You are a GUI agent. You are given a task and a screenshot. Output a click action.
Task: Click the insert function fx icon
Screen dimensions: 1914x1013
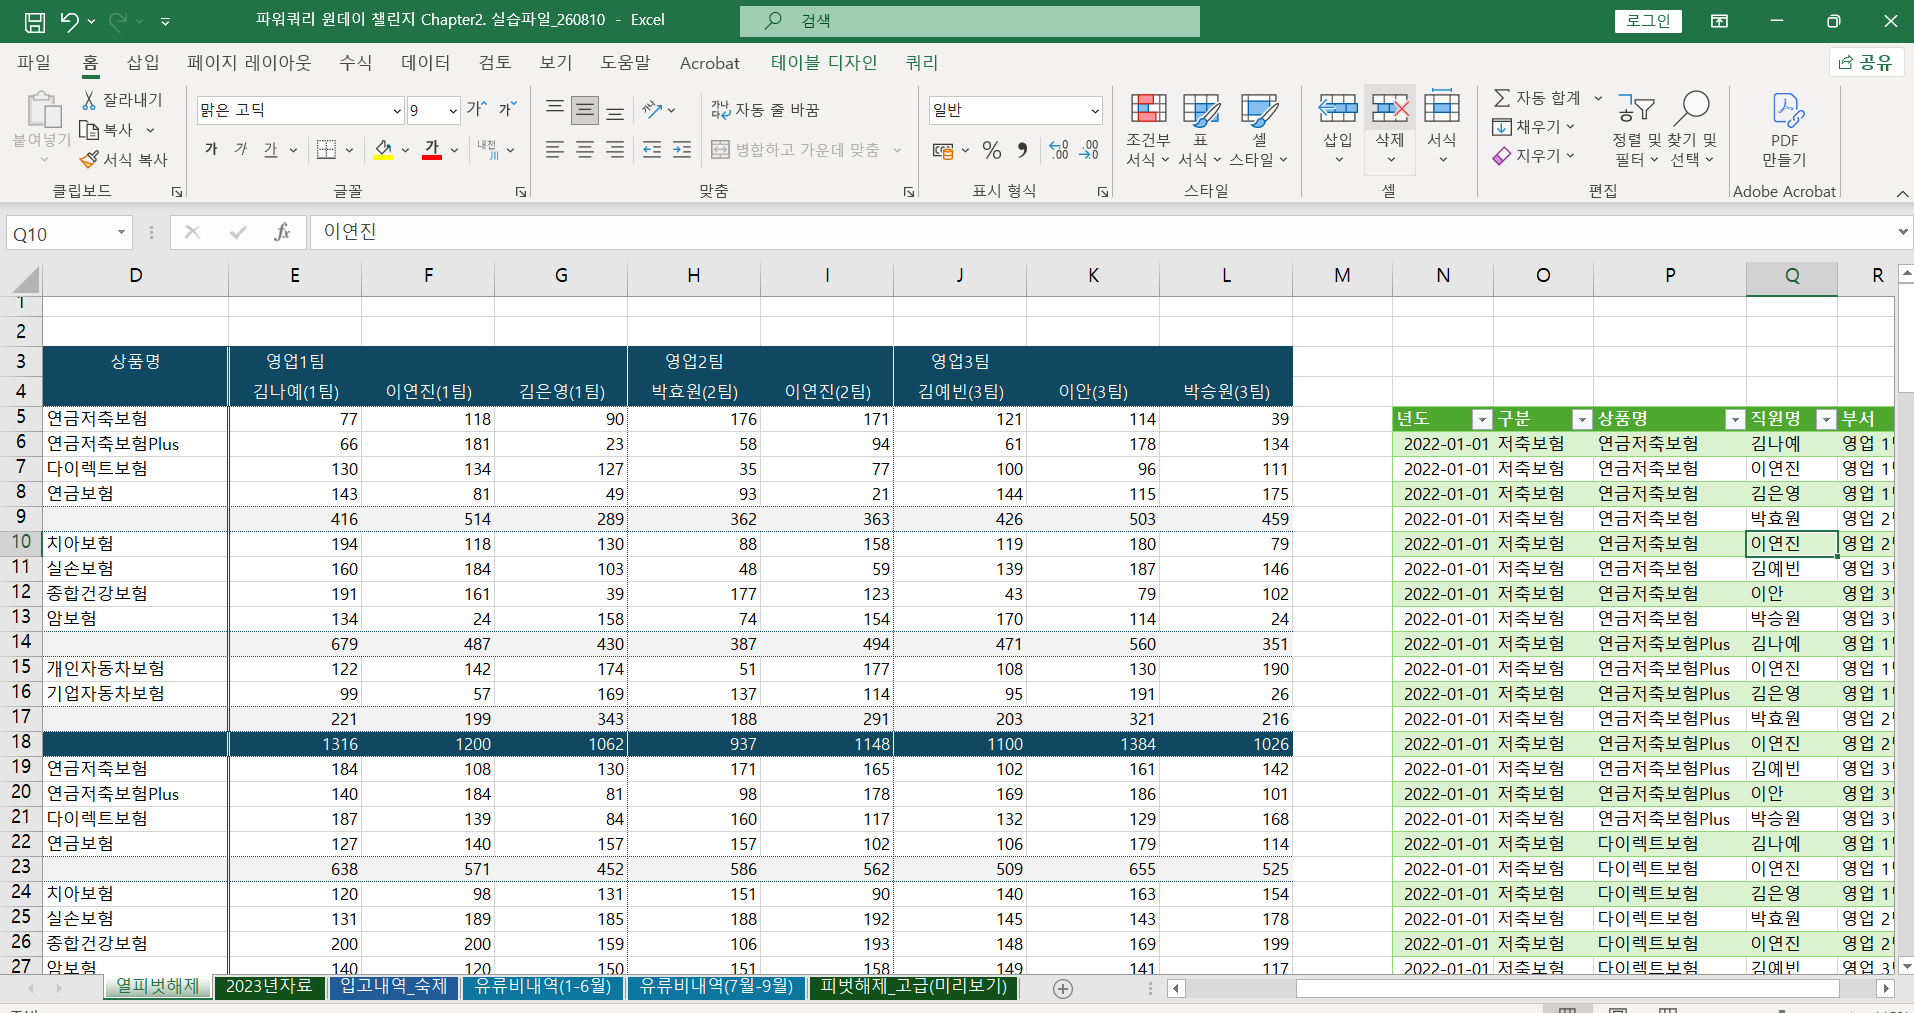[x=282, y=232]
